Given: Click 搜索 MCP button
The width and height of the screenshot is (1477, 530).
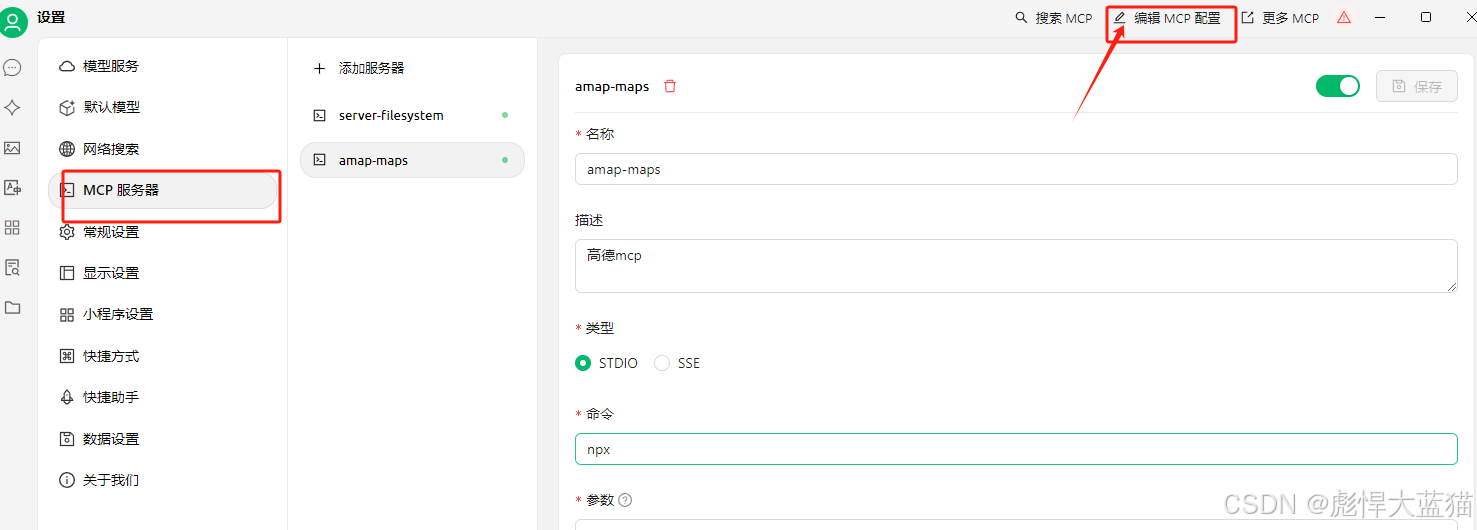Looking at the screenshot, I should tap(1054, 18).
